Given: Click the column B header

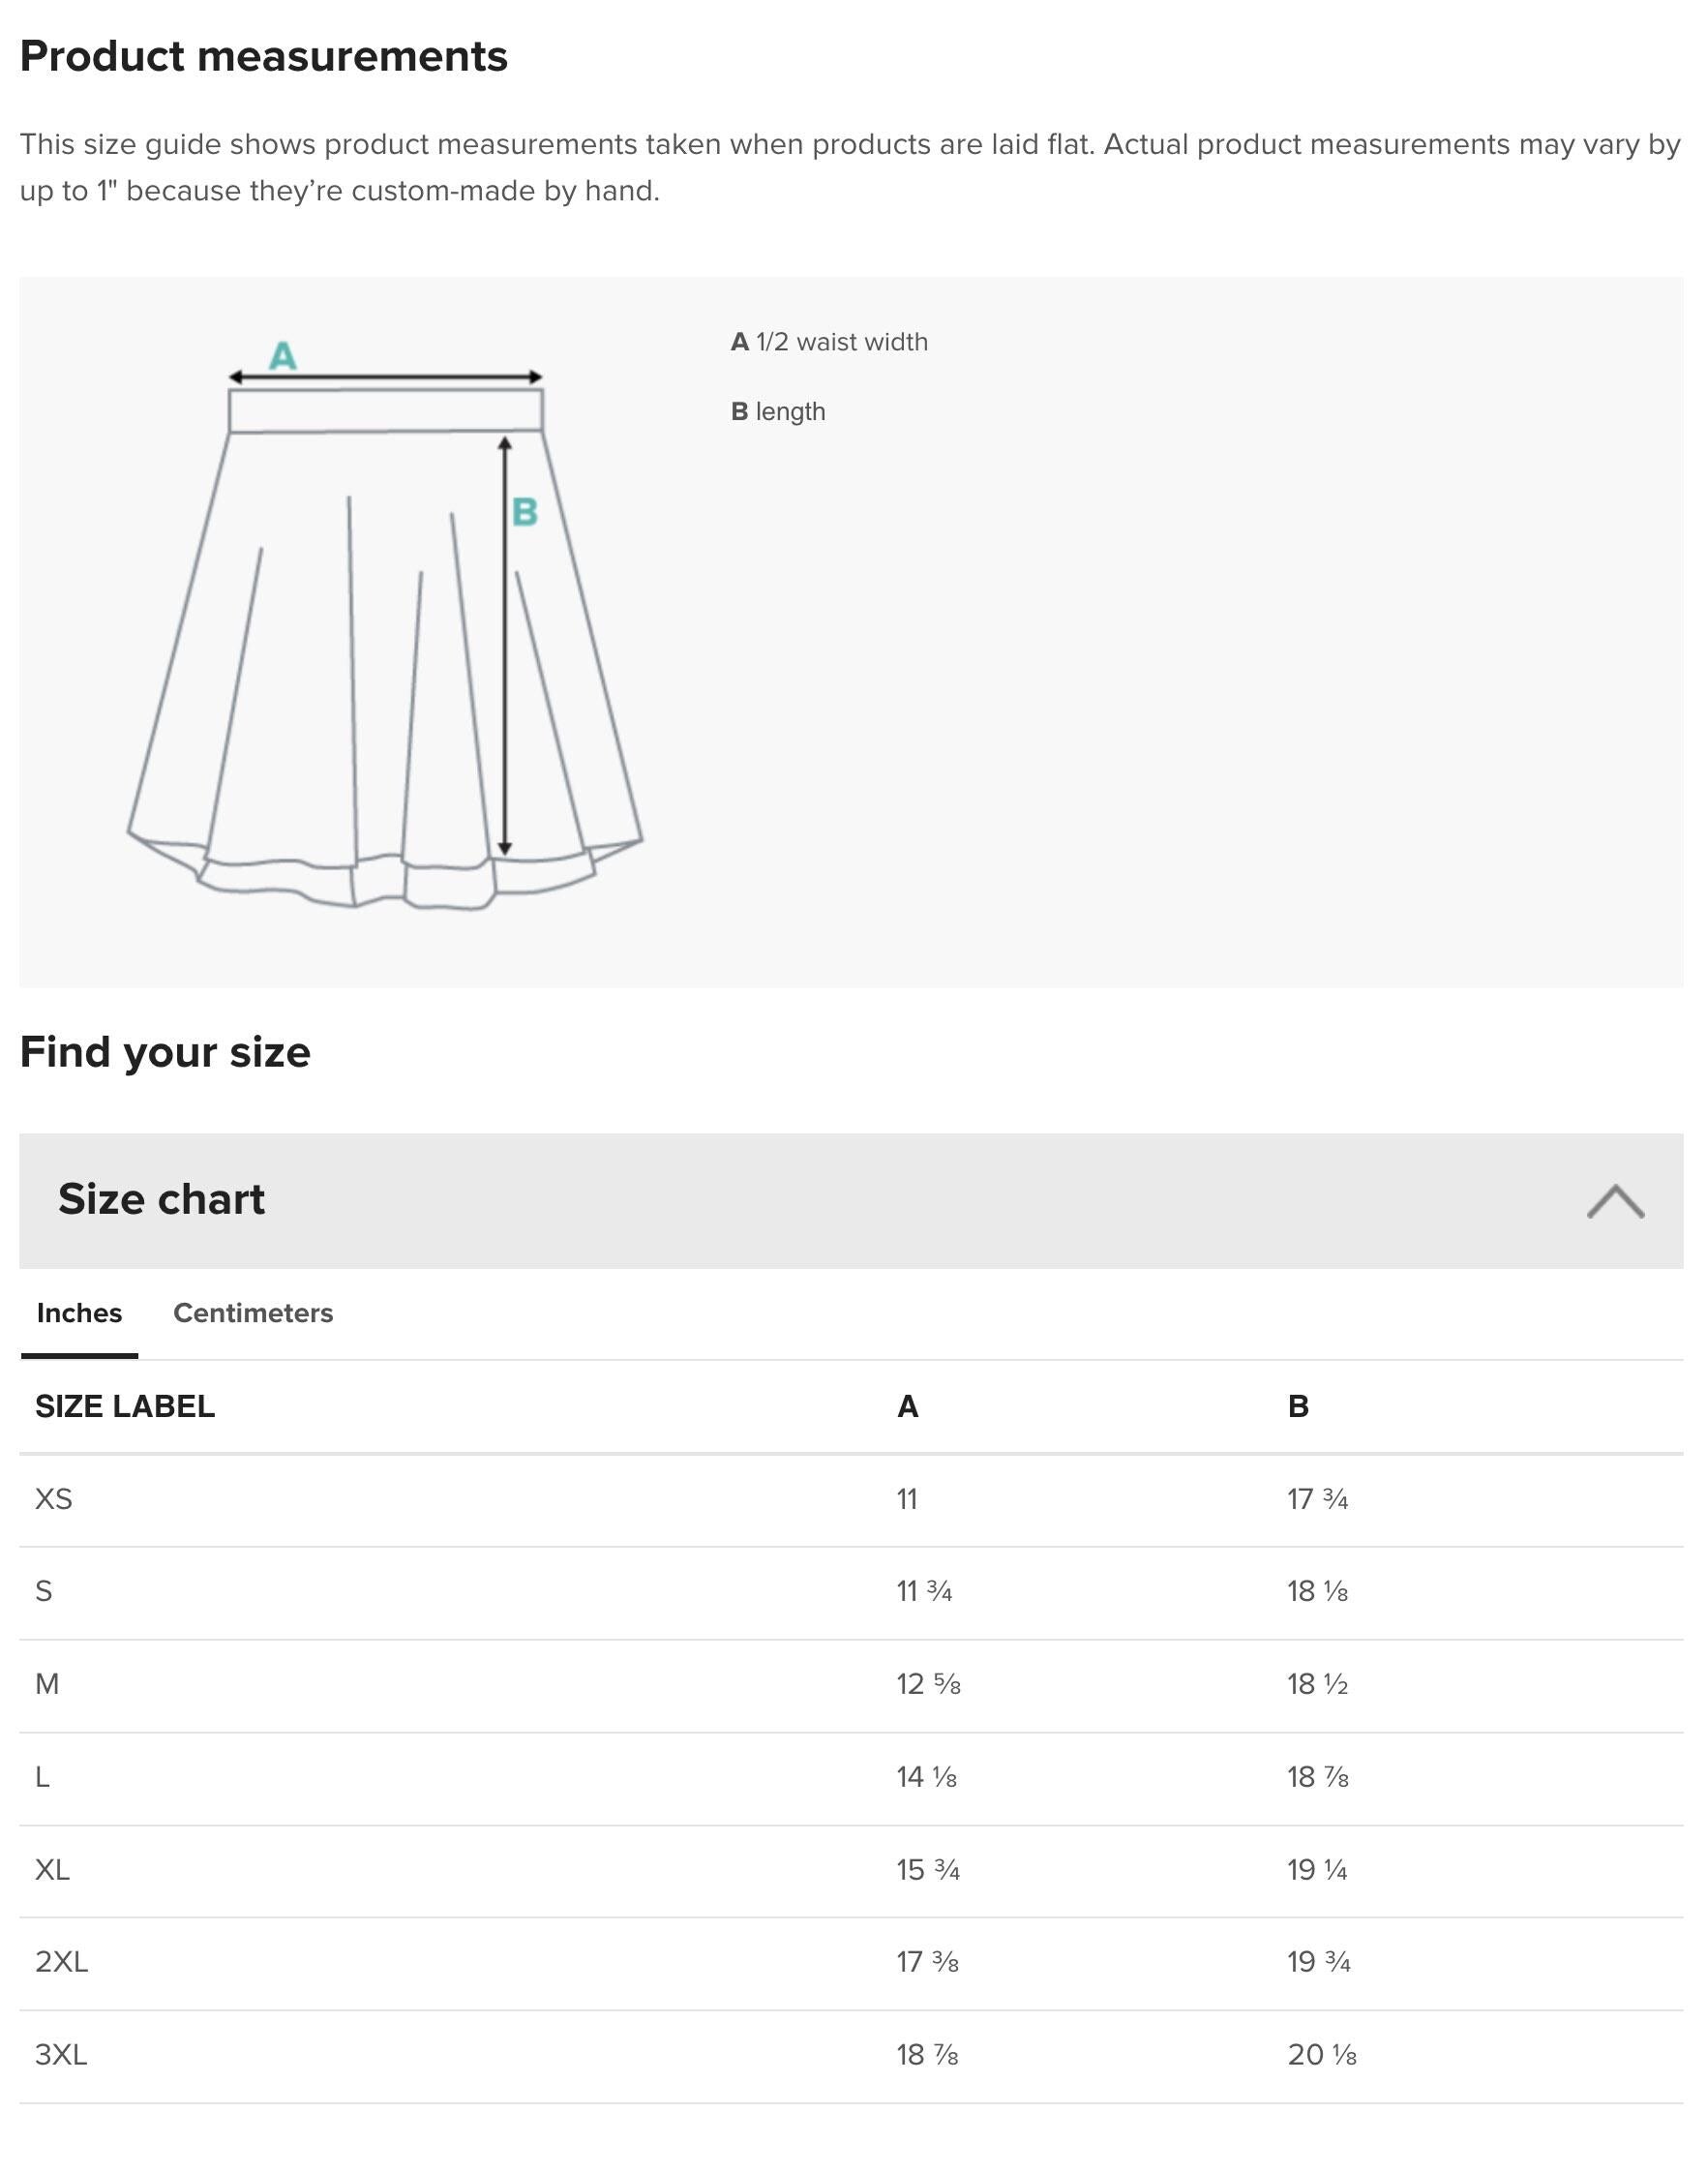Looking at the screenshot, I should pyautogui.click(x=1298, y=1407).
